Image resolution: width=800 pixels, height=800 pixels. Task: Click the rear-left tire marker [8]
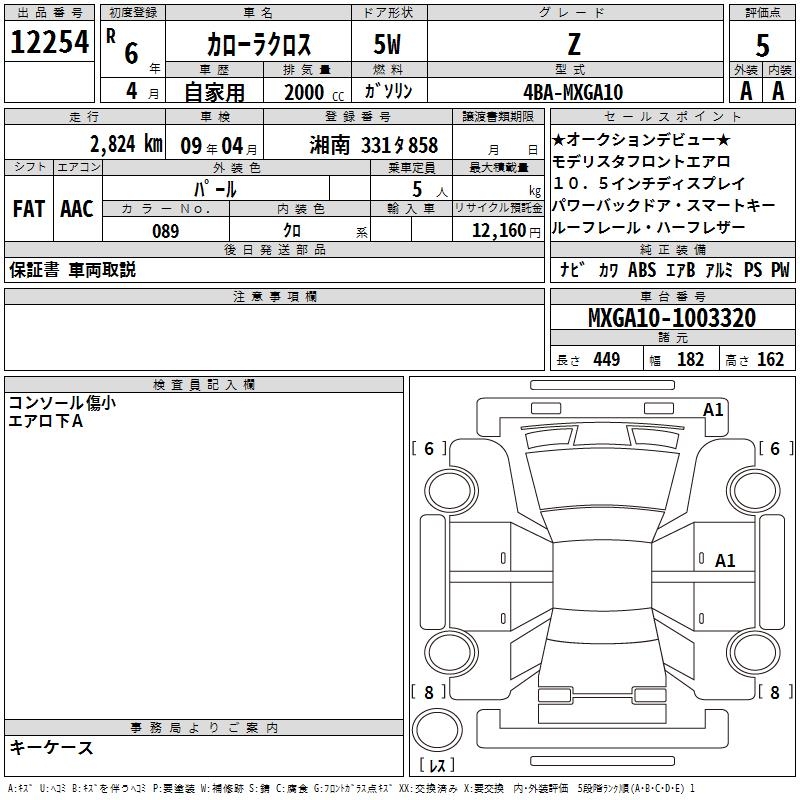(430, 692)
